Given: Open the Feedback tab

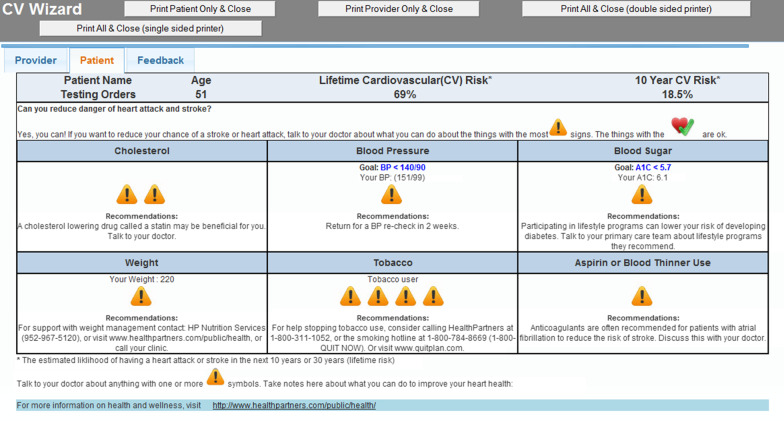Looking at the screenshot, I should [x=160, y=61].
